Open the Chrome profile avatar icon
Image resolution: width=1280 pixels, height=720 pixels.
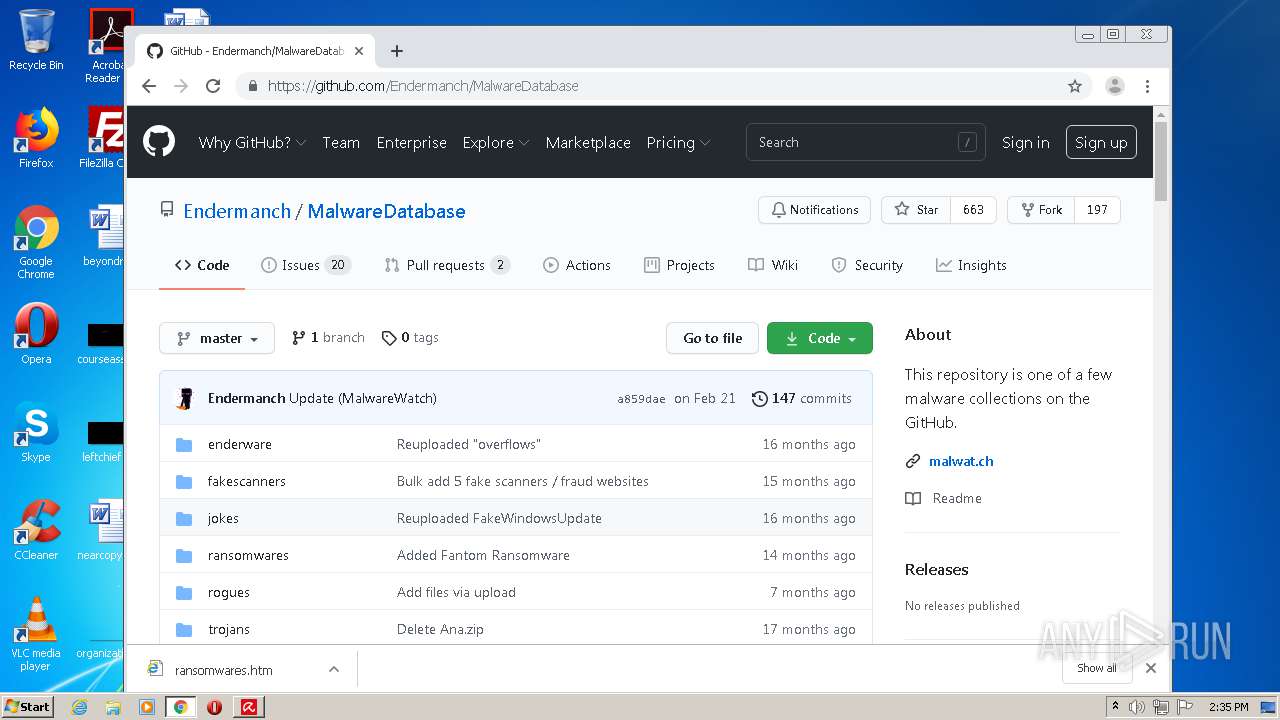click(x=1114, y=86)
